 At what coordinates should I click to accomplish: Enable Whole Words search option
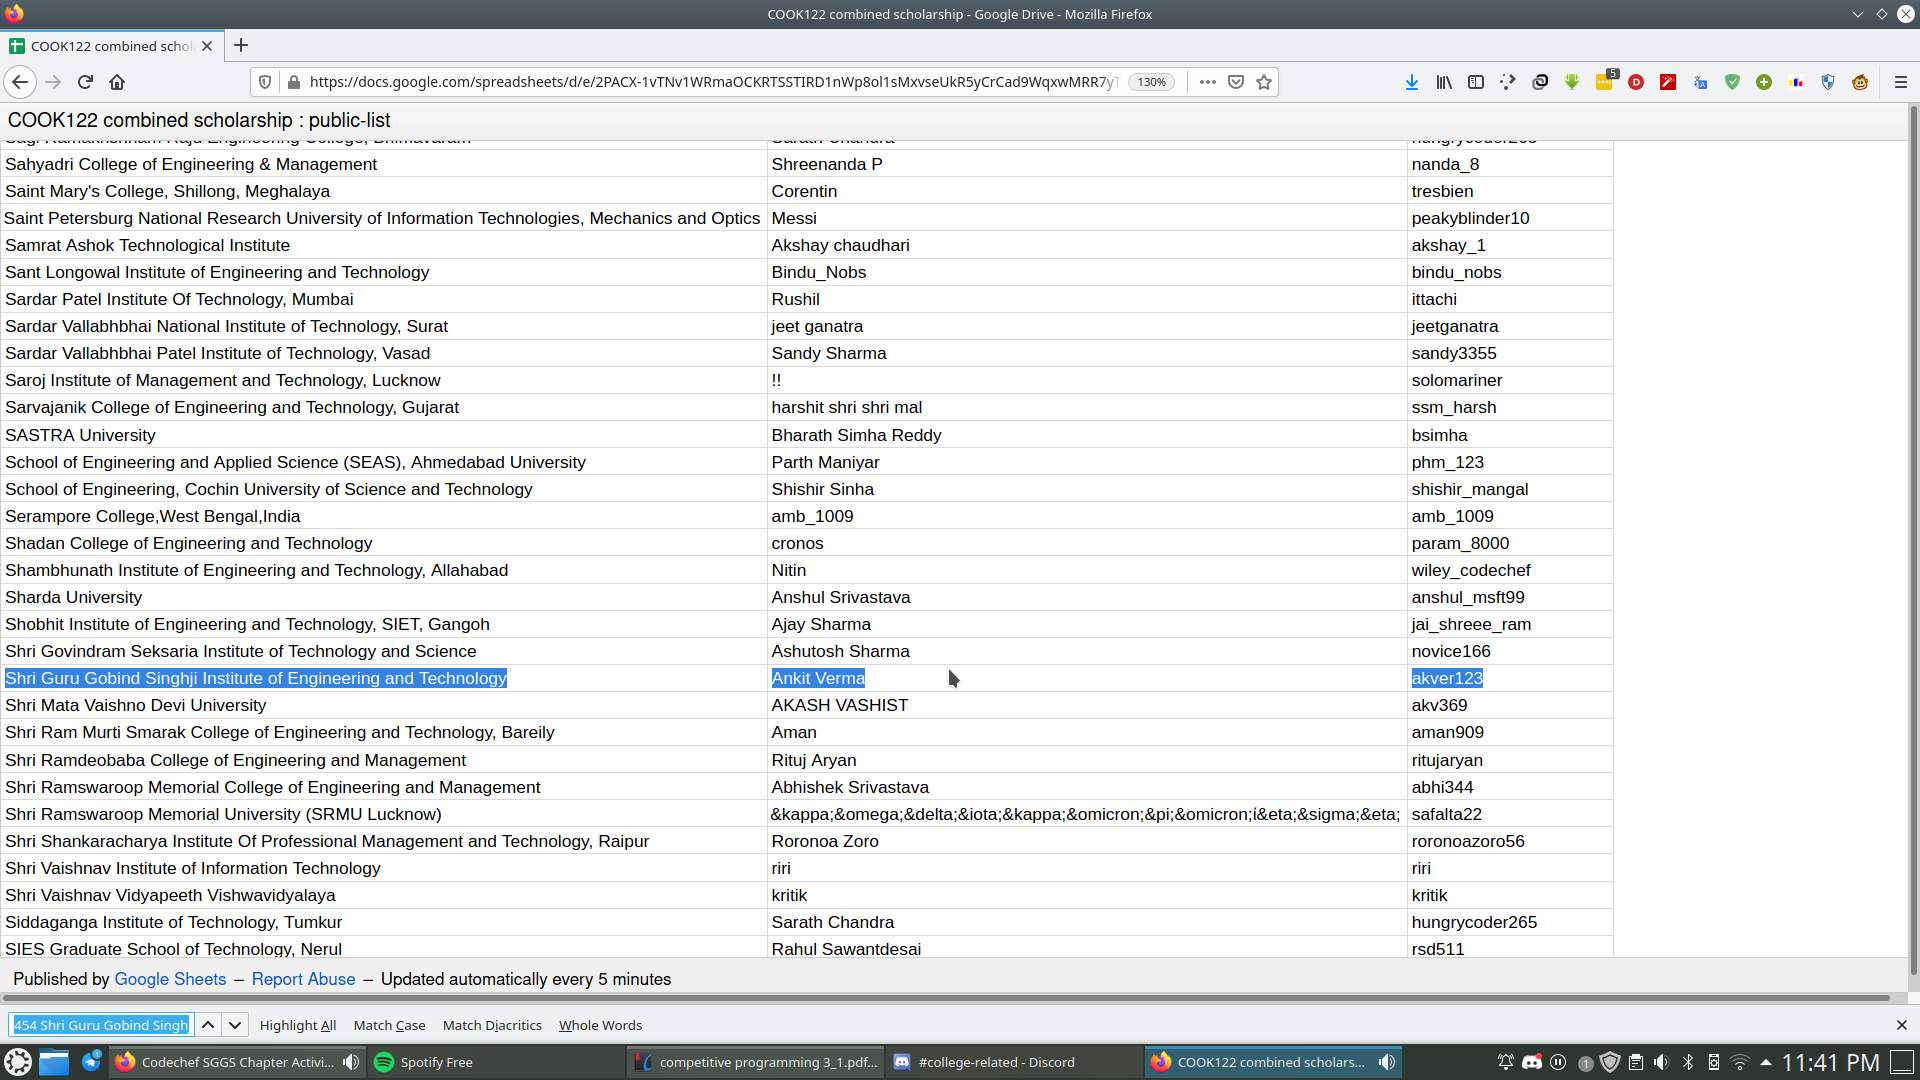click(x=600, y=1025)
